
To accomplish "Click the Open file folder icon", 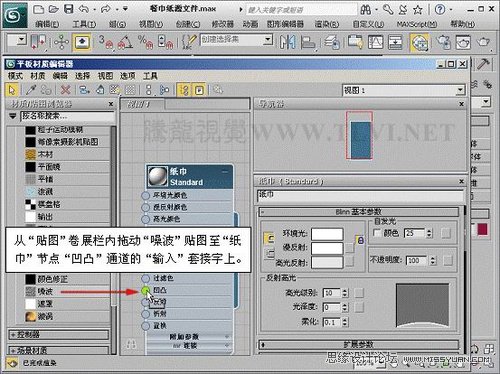I will pos(54,9).
